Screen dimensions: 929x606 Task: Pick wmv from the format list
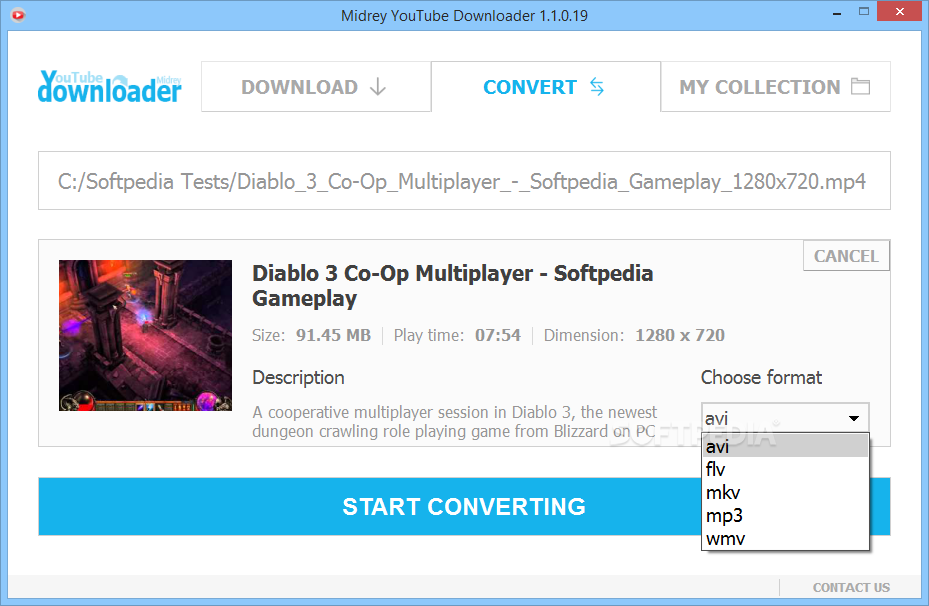(785, 538)
